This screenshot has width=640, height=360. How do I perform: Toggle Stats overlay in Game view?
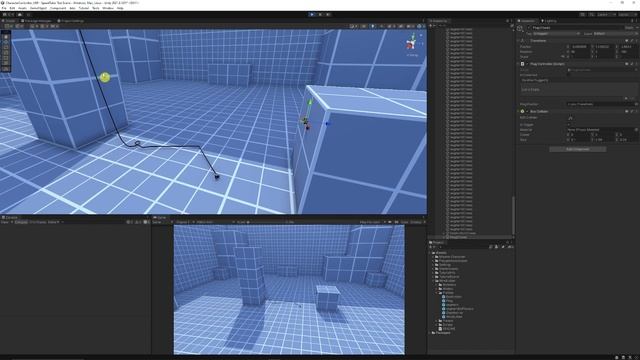(x=404, y=222)
